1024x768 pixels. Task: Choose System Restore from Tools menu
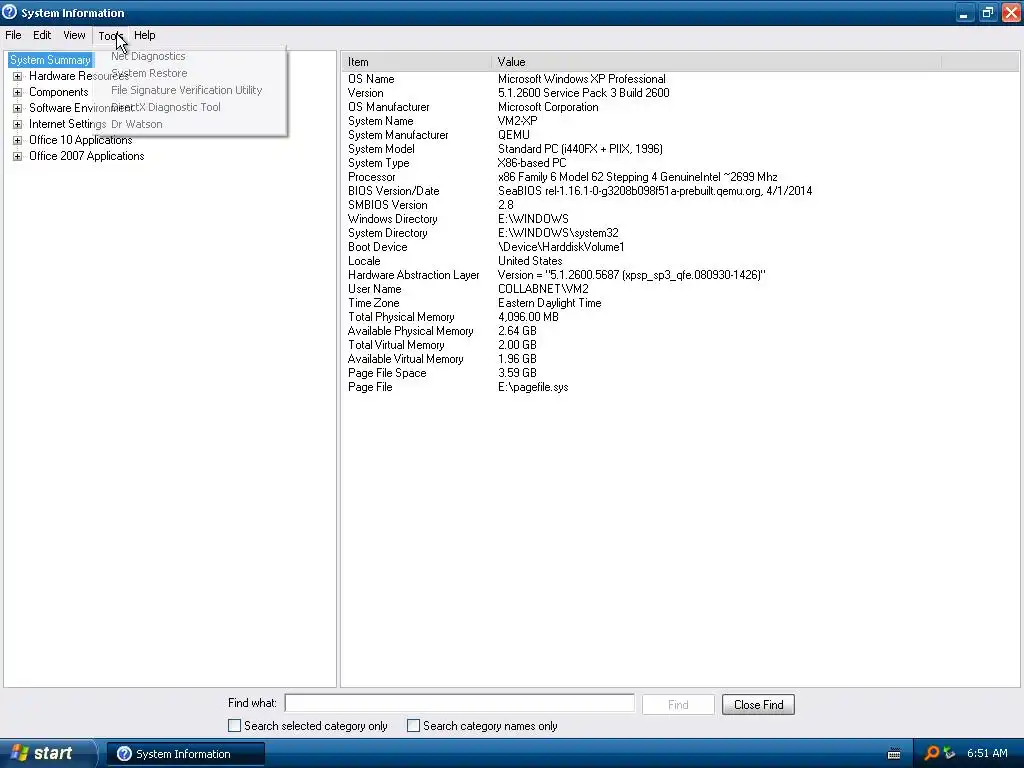tap(149, 73)
